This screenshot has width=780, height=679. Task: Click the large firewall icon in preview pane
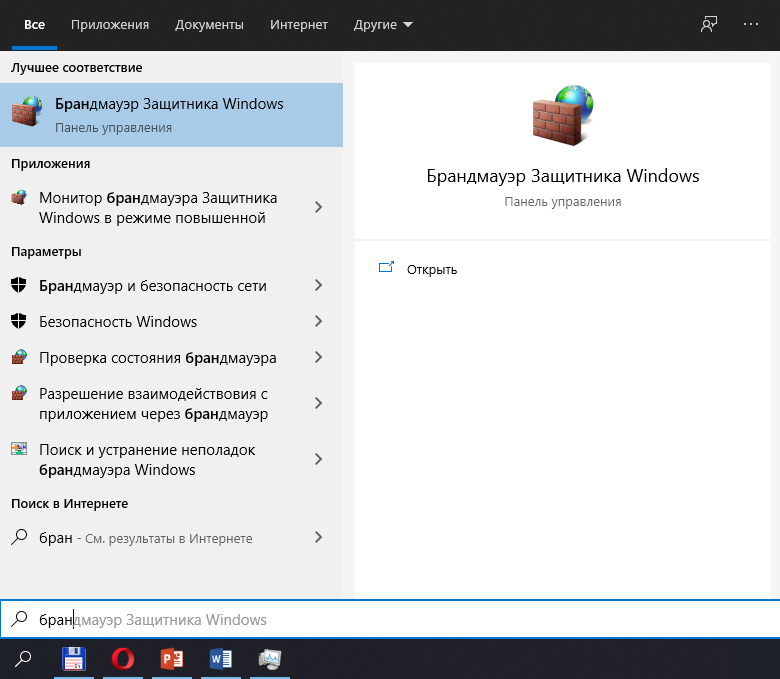coord(562,115)
